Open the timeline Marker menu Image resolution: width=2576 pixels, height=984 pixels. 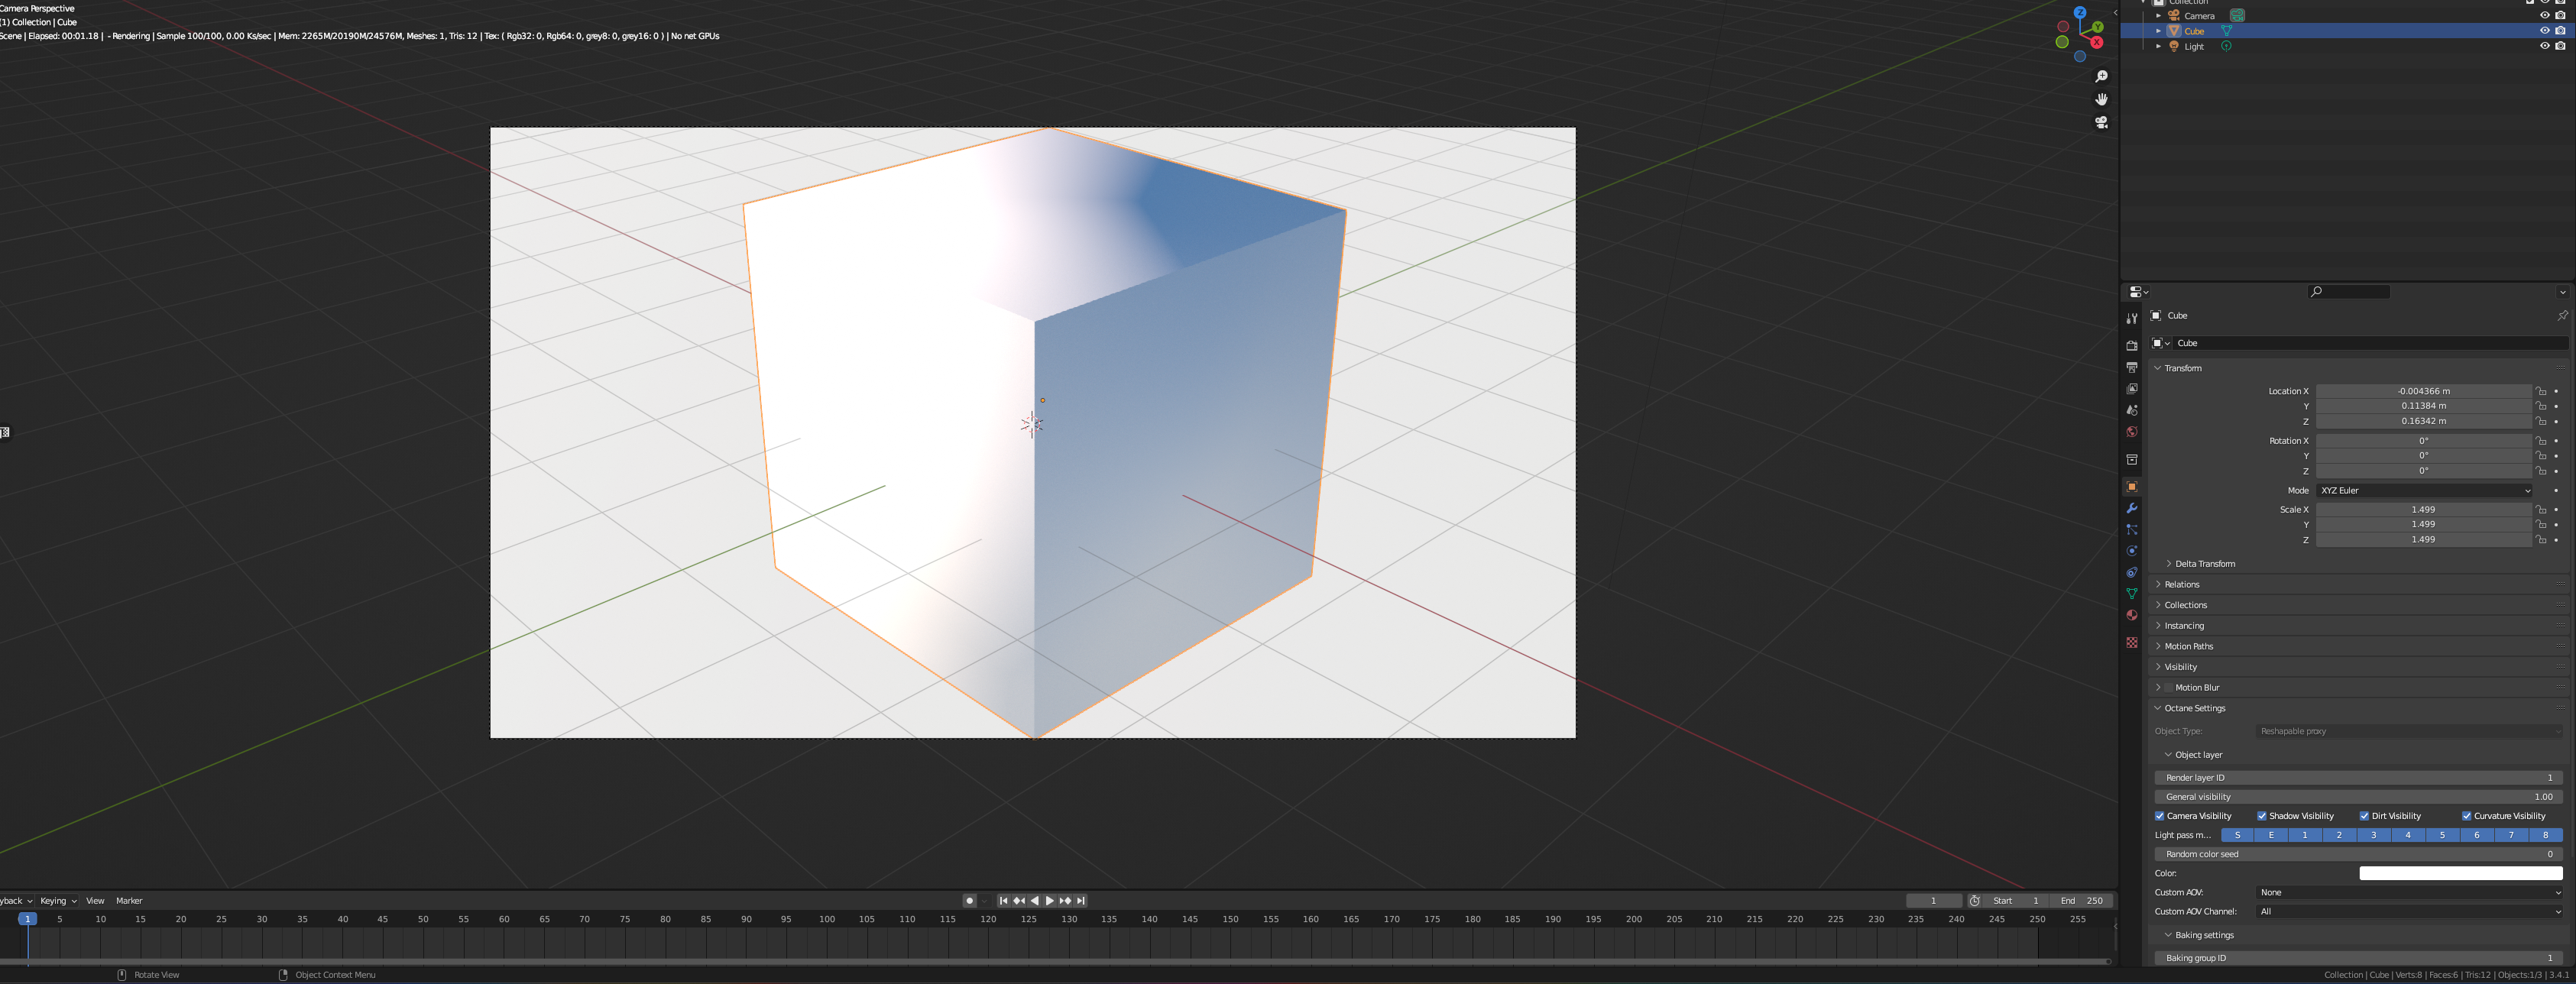129,901
